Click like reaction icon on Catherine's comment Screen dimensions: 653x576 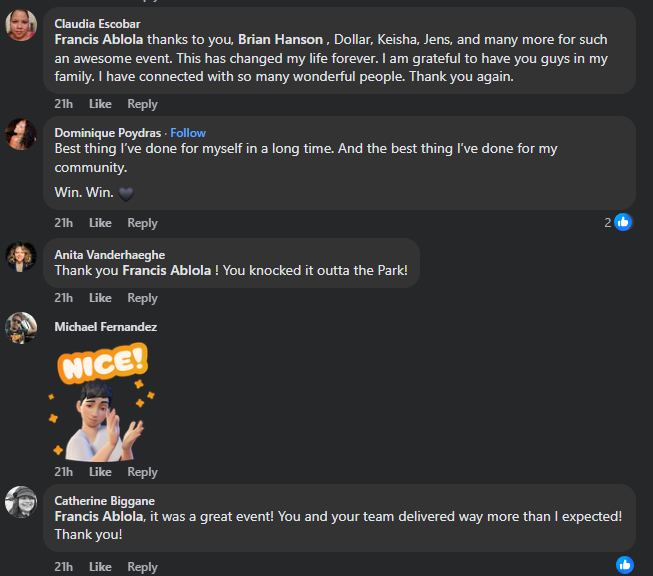[x=624, y=565]
